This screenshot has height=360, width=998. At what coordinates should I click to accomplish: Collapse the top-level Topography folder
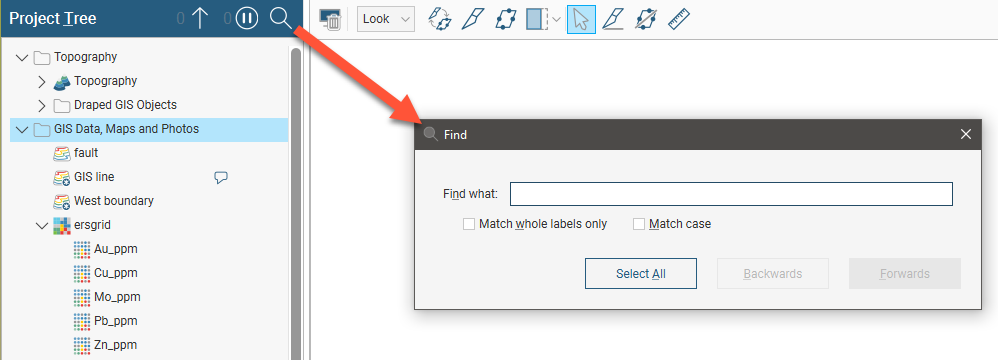pyautogui.click(x=22, y=58)
